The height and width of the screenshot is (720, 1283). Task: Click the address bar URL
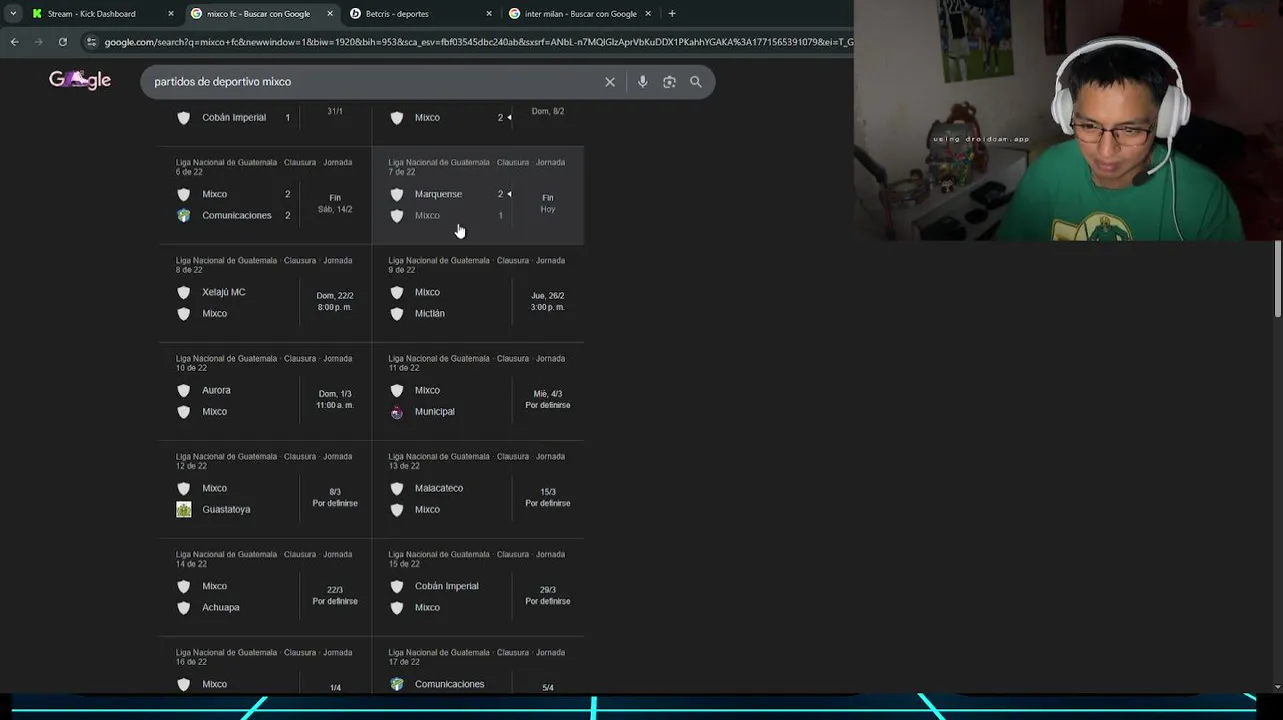[478, 42]
